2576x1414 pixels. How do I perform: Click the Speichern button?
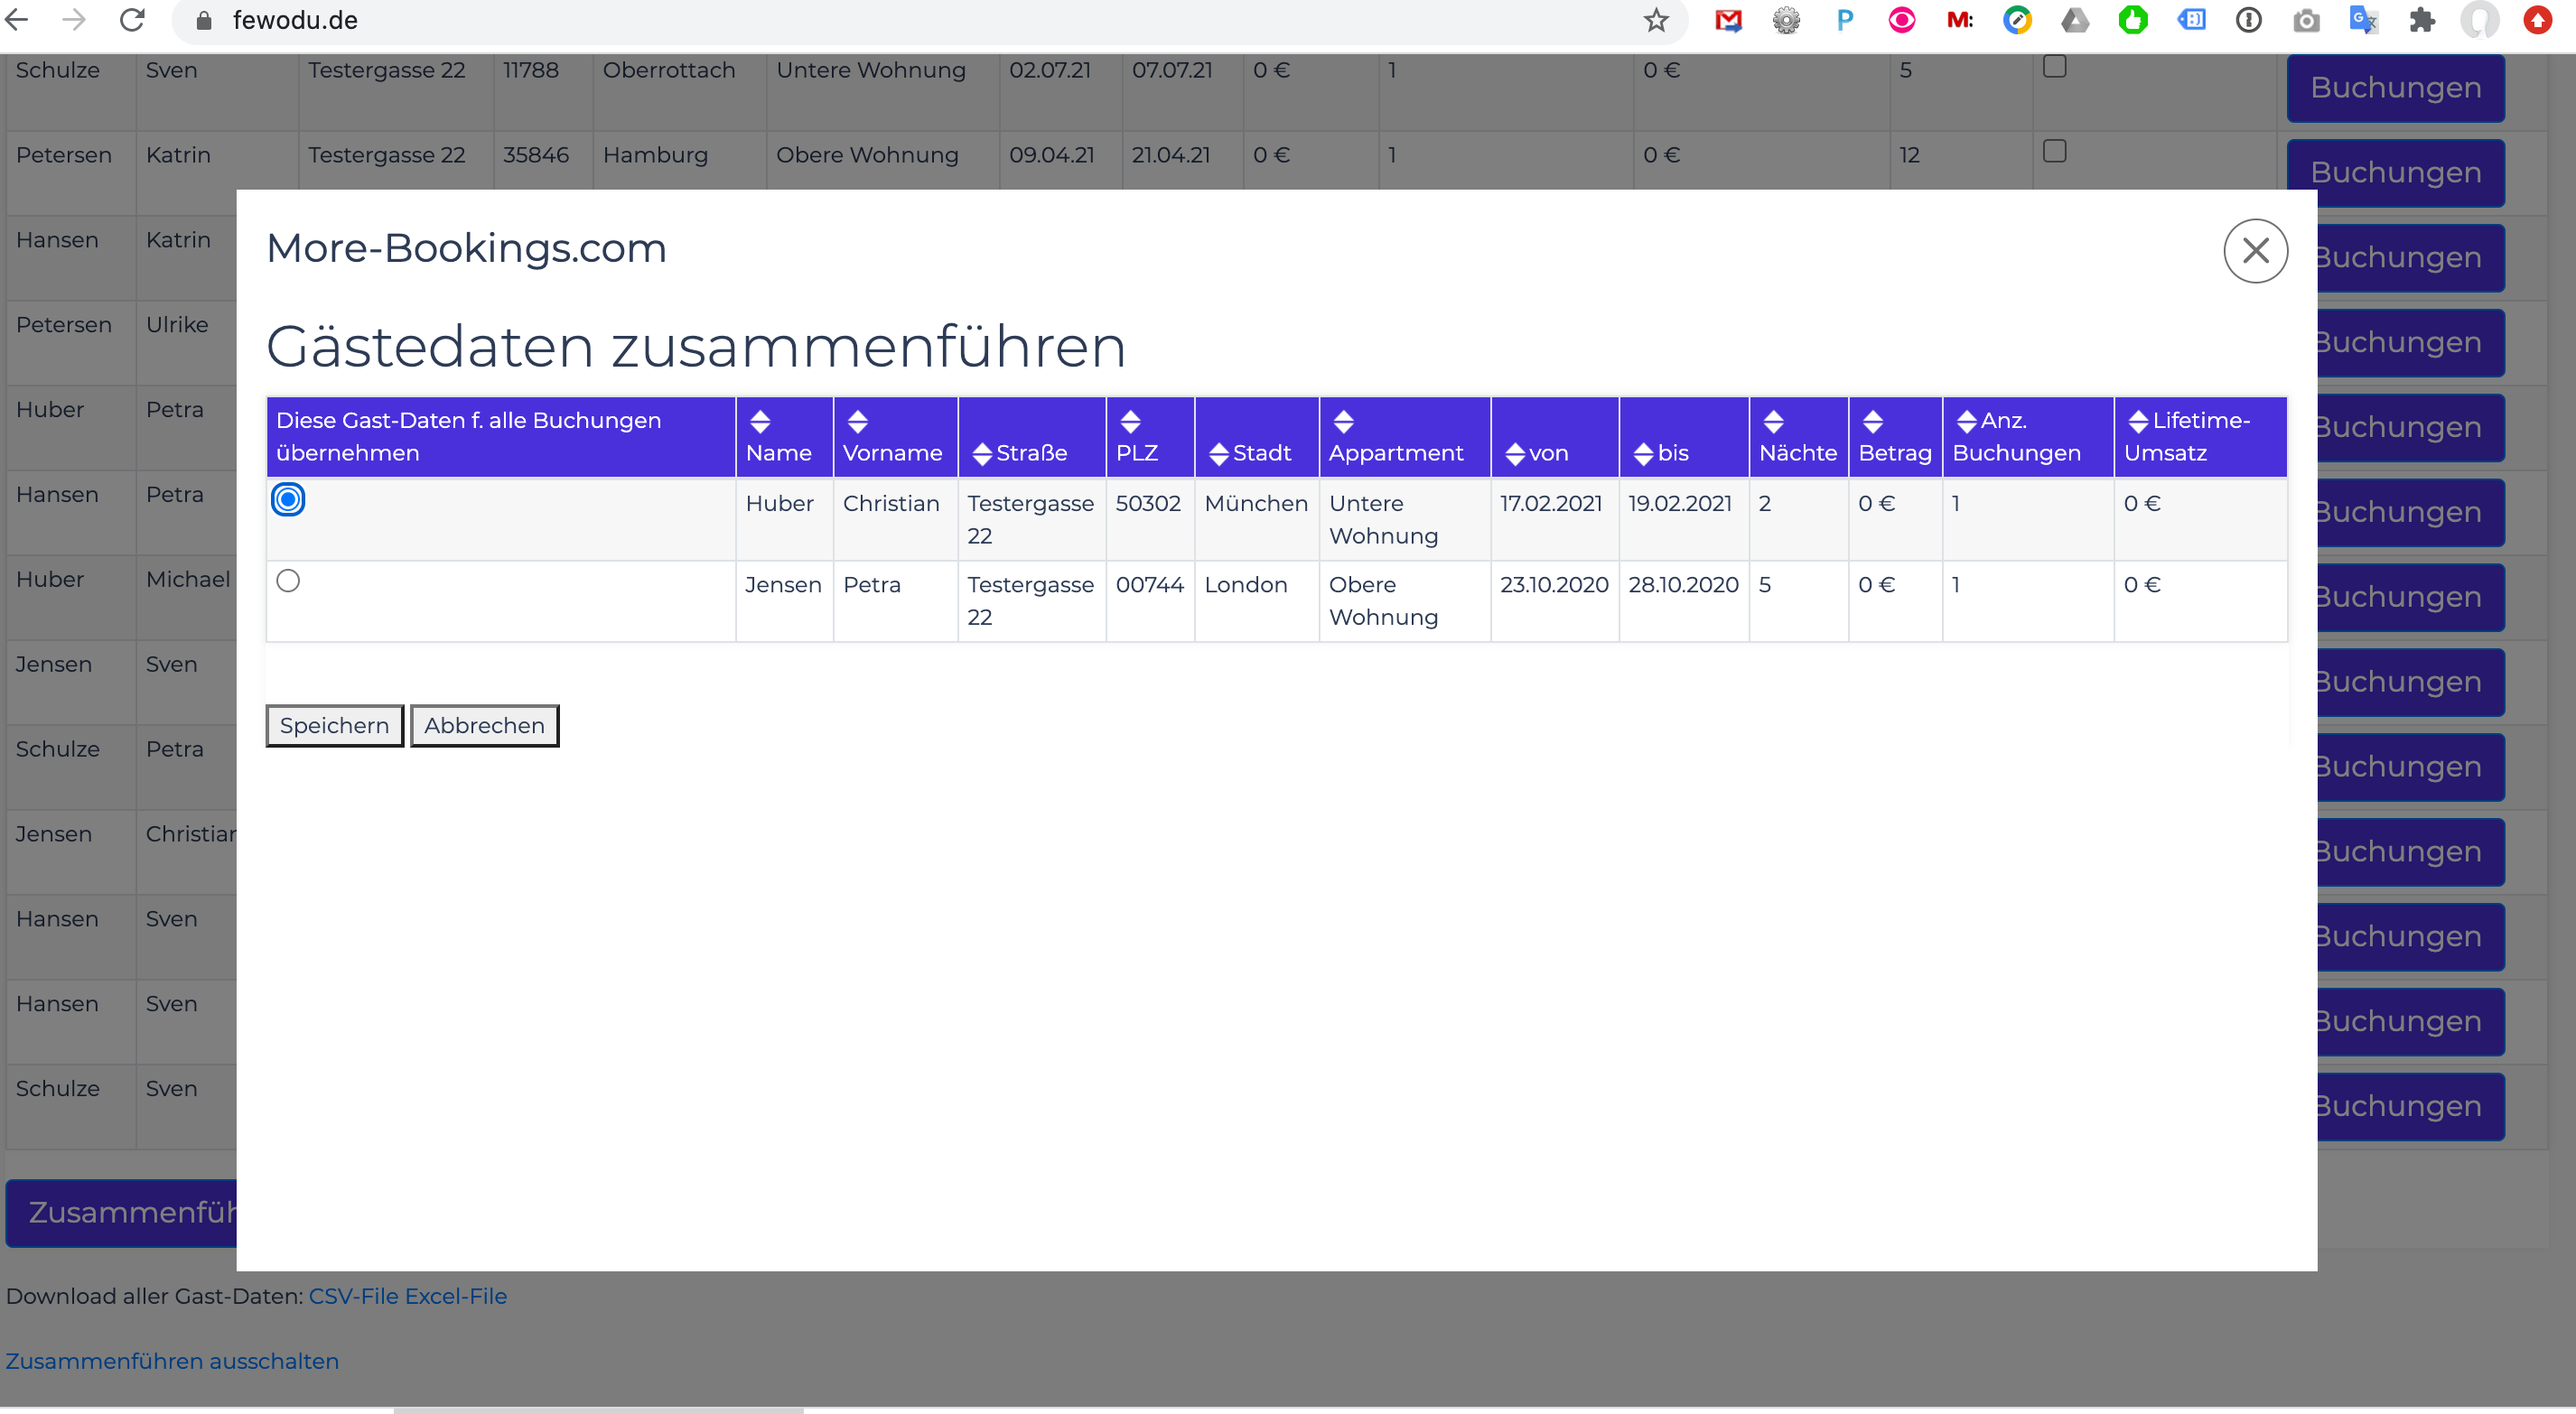334,725
